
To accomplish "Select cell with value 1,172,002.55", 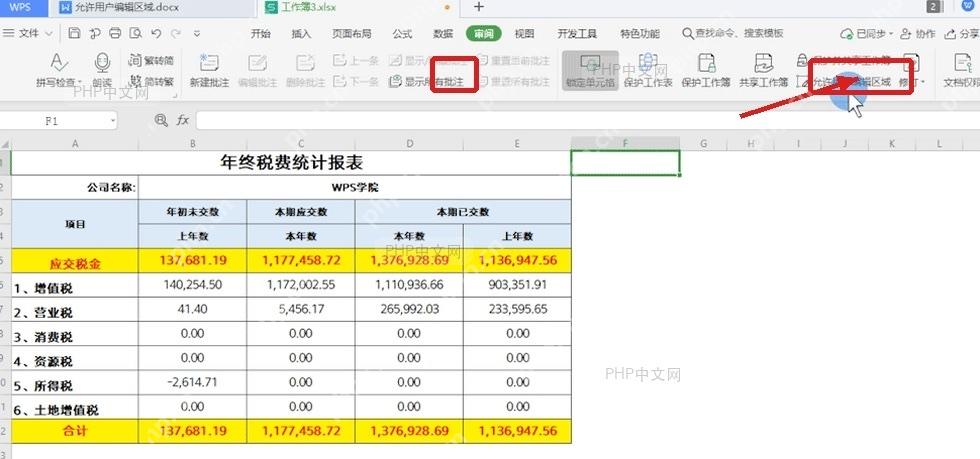I will click(x=301, y=285).
